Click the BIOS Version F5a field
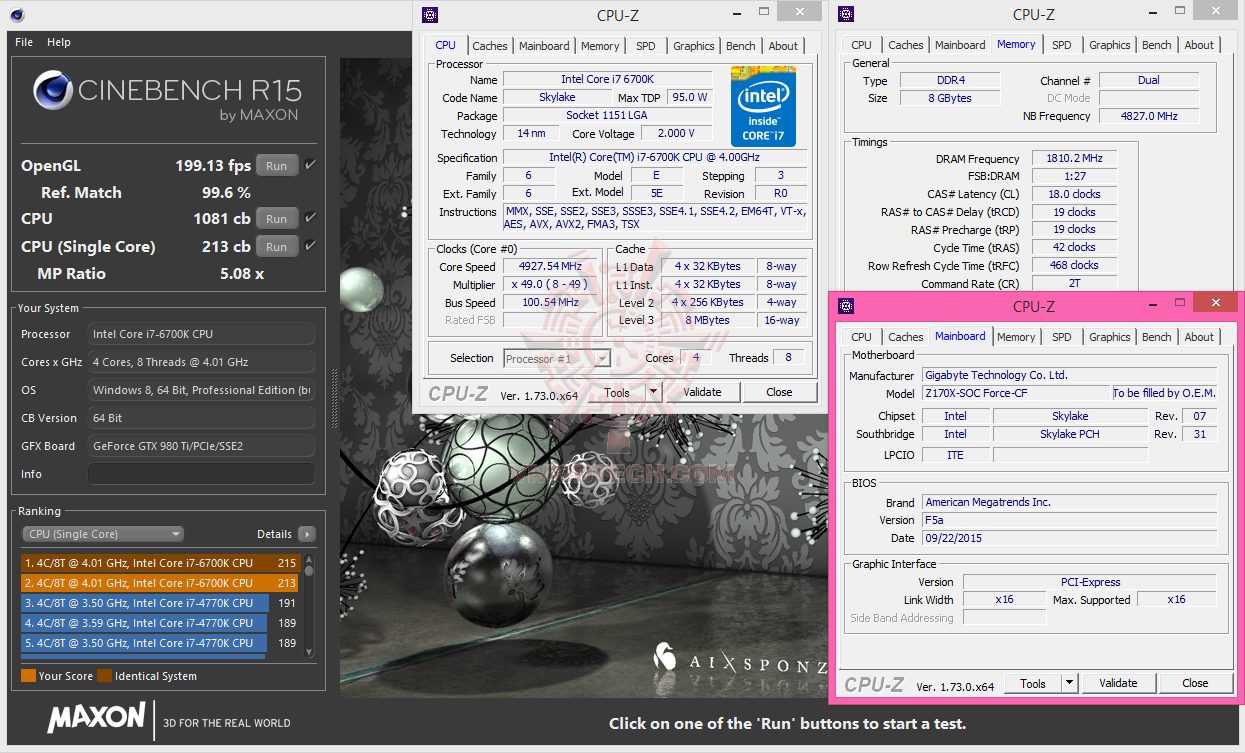The image size is (1245, 753). coord(1069,520)
